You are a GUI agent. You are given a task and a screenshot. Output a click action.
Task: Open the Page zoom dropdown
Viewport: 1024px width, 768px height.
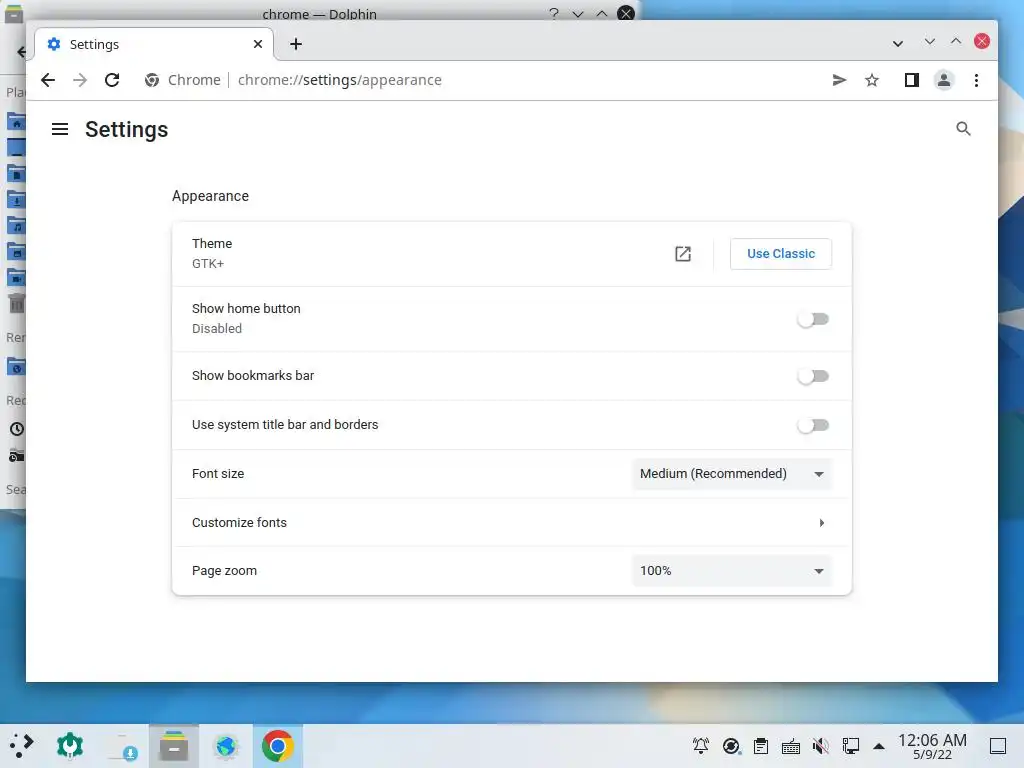731,571
